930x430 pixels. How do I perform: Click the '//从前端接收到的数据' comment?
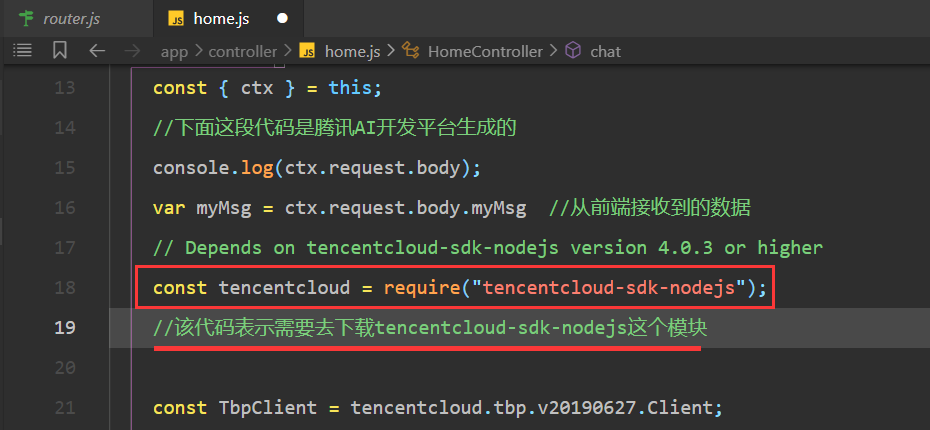[650, 208]
